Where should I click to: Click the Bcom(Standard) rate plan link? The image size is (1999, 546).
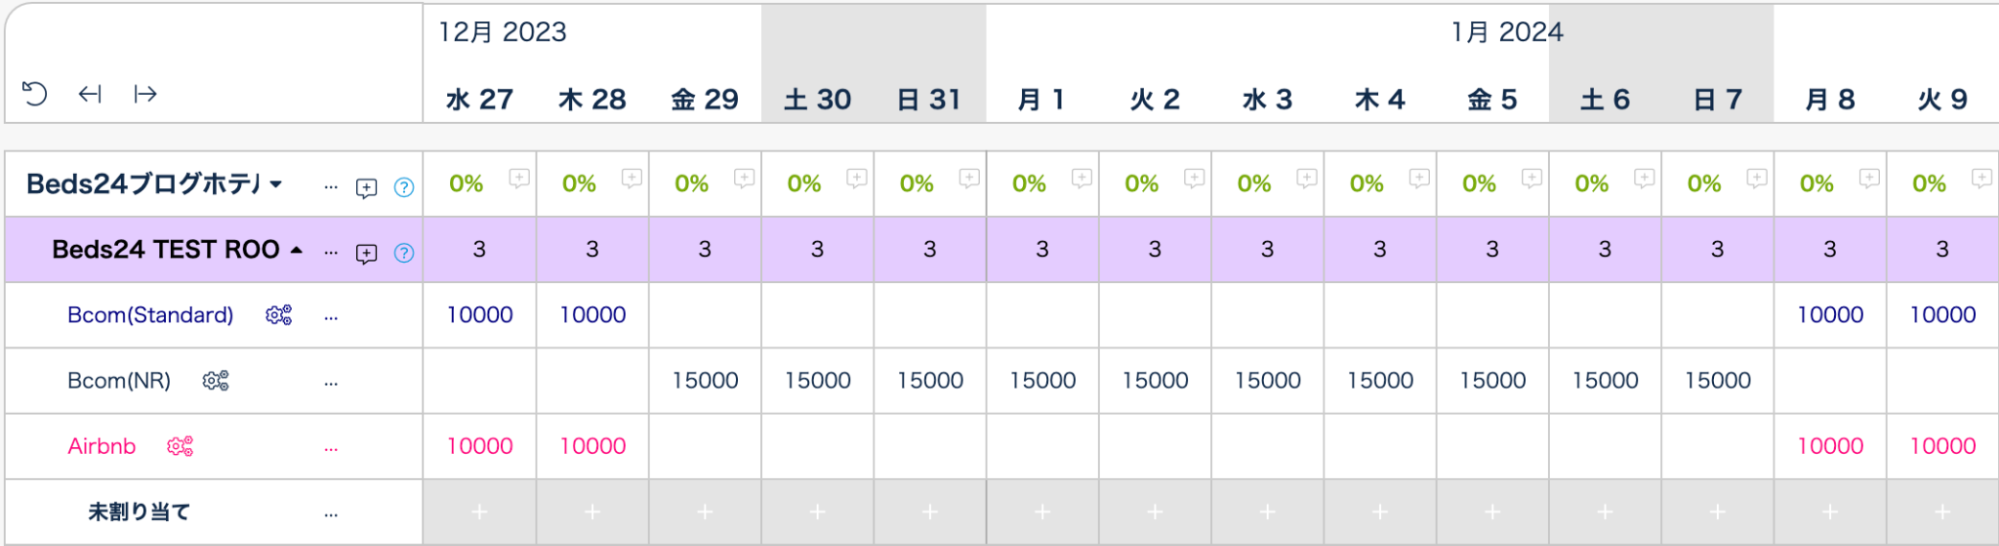[150, 315]
